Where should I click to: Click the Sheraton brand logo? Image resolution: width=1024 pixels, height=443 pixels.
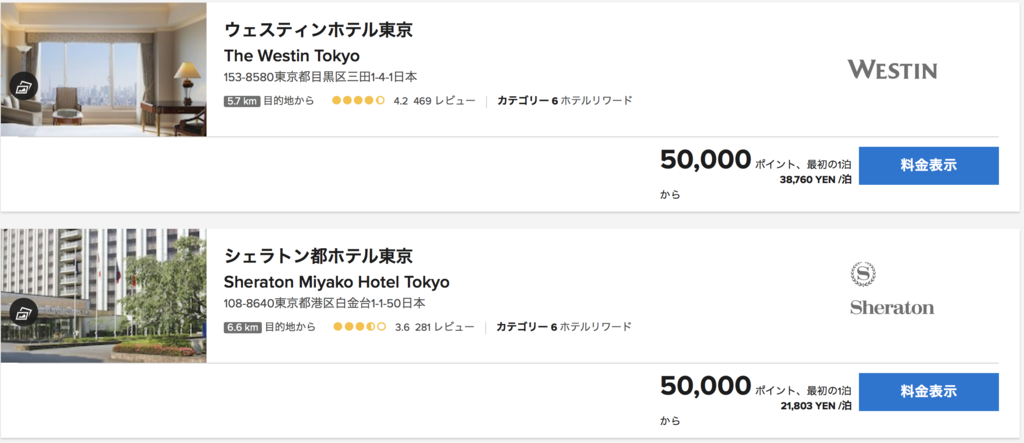coord(892,287)
